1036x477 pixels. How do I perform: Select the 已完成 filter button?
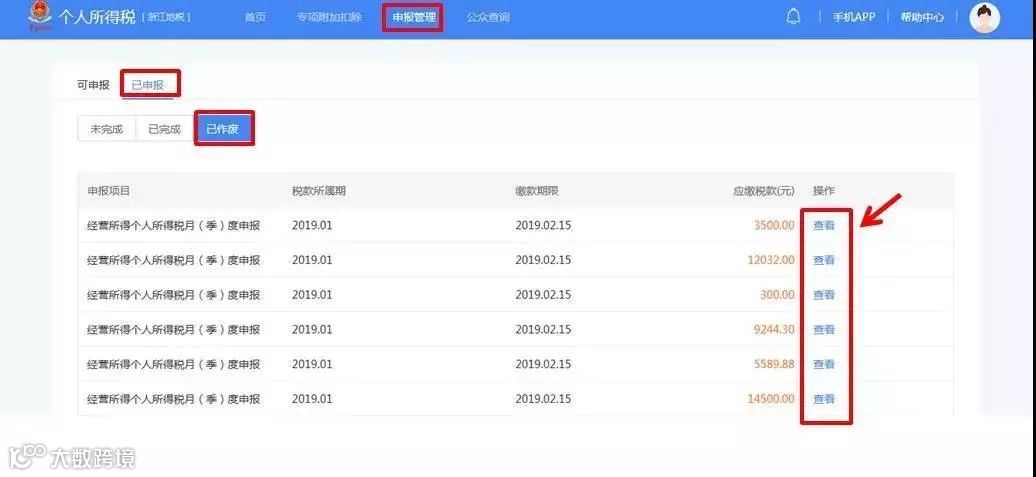tap(164, 129)
